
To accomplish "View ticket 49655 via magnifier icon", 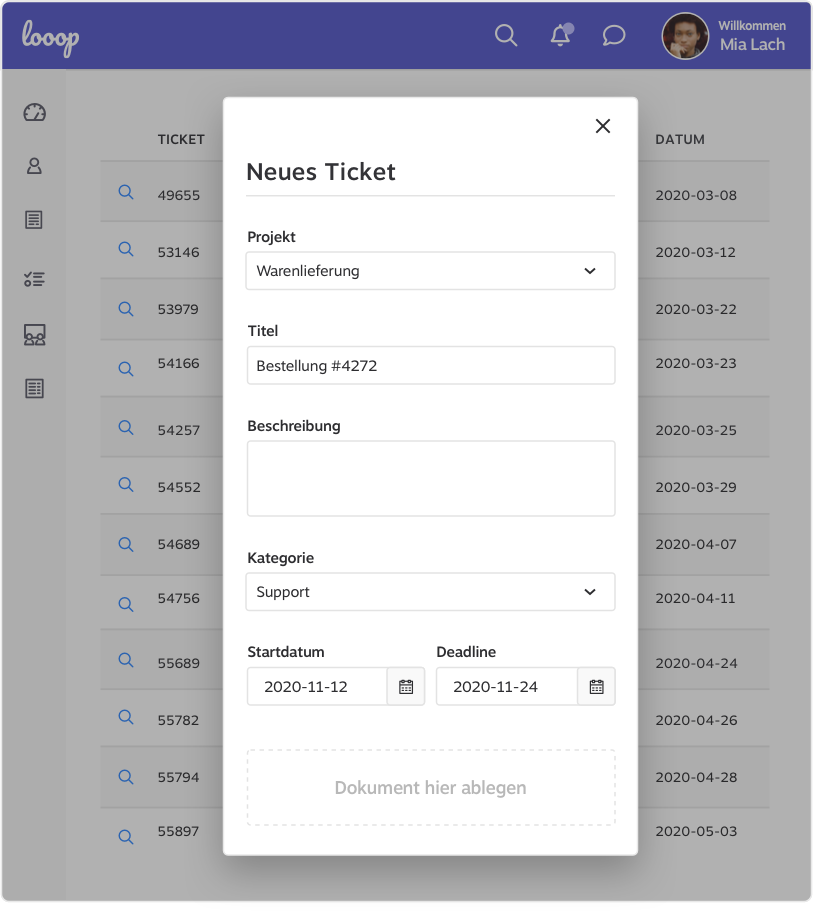I will (x=126, y=192).
